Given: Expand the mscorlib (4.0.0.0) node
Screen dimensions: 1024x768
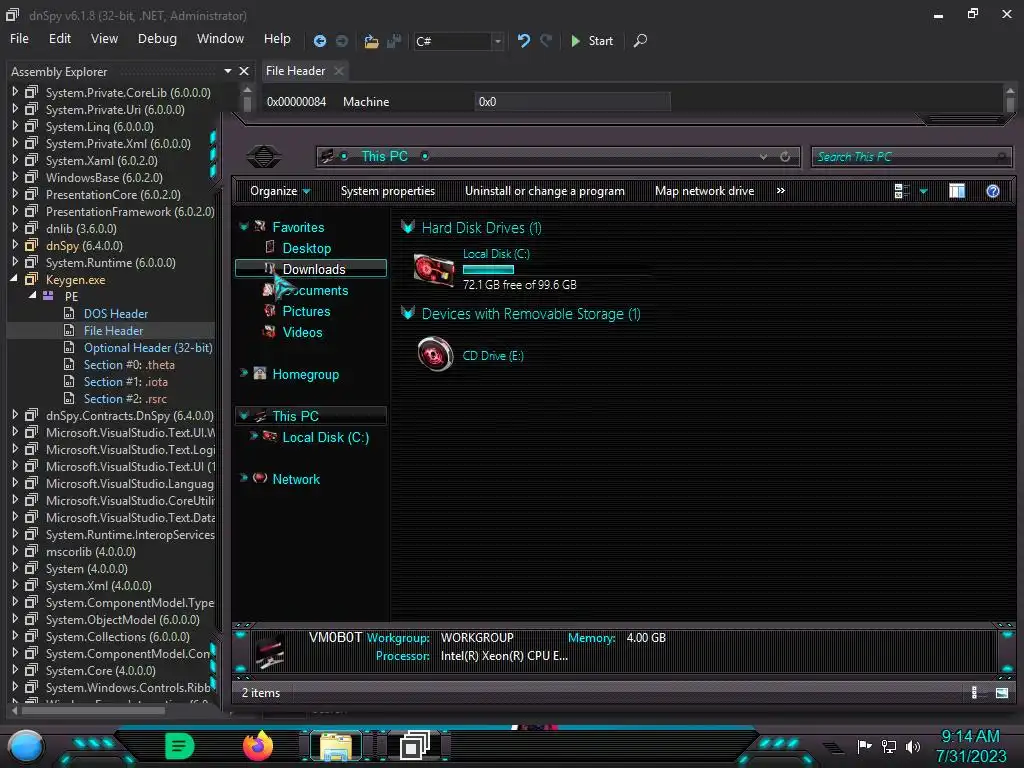Looking at the screenshot, I should pyautogui.click(x=15, y=551).
